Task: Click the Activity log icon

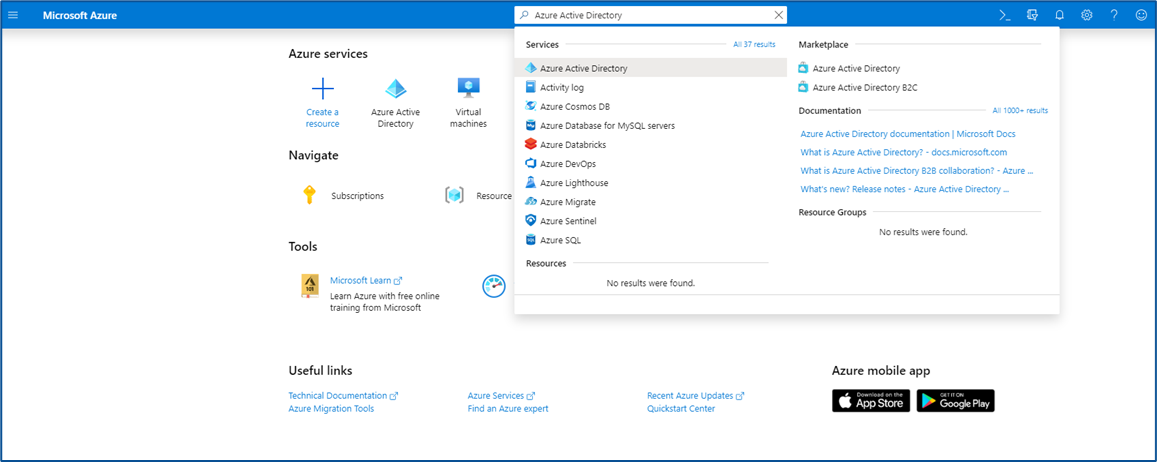Action: (x=530, y=87)
